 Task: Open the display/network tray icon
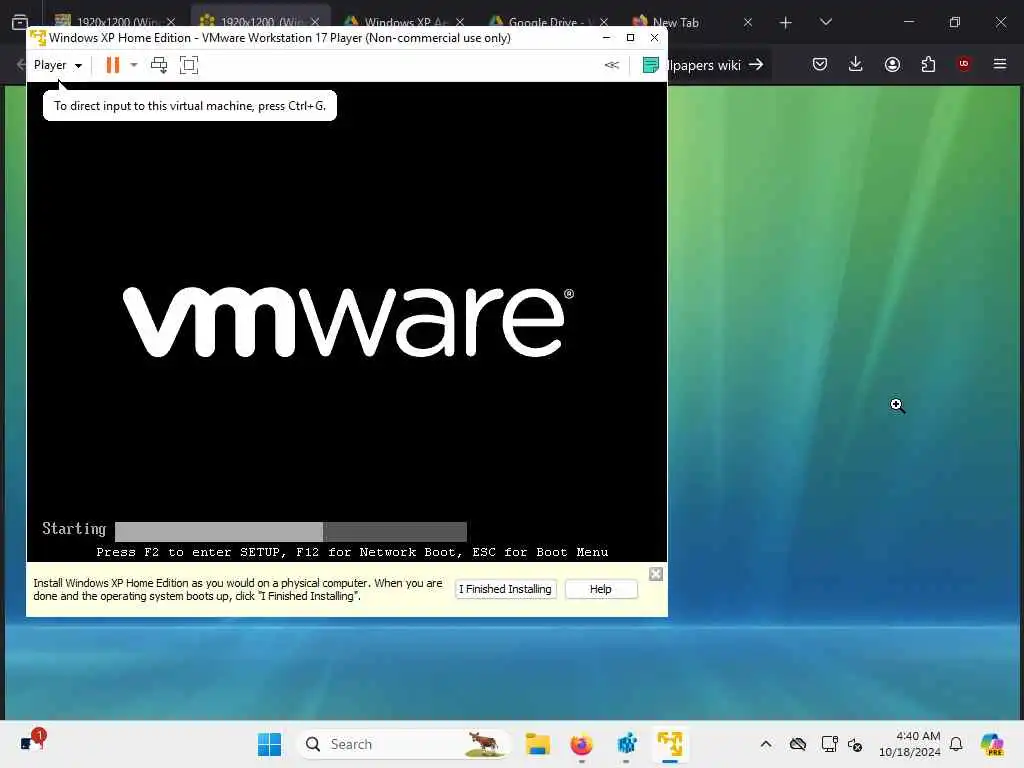[x=829, y=744]
